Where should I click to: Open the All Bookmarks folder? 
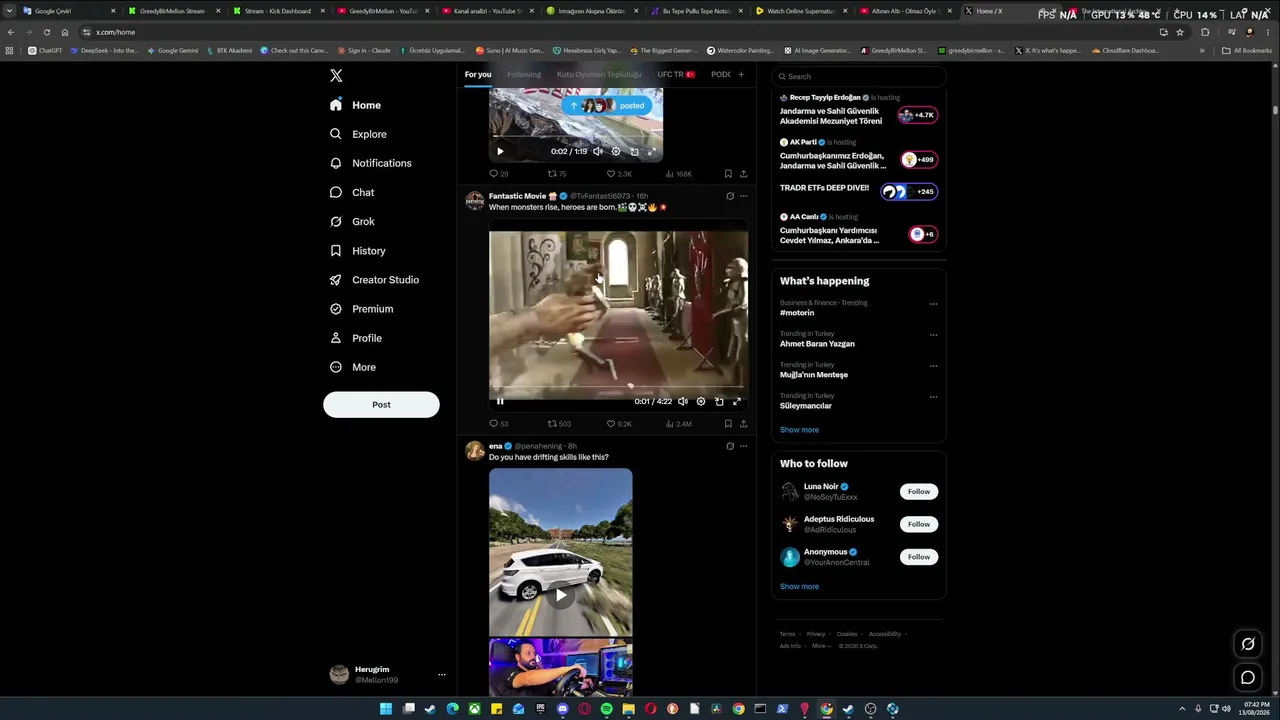1247,50
